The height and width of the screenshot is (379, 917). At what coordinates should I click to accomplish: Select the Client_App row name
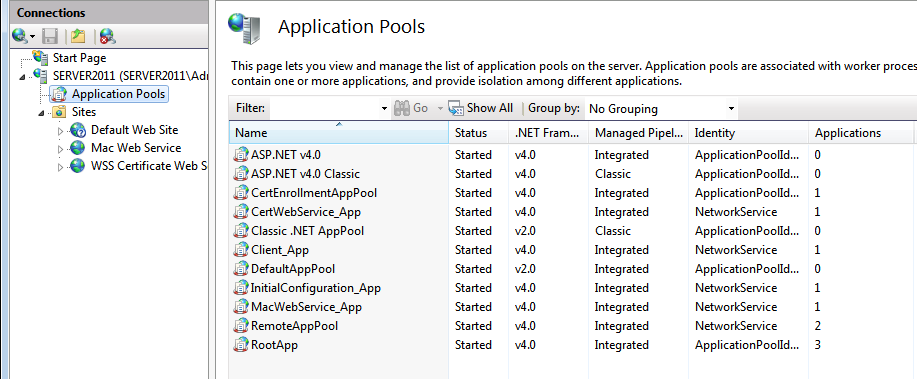coord(280,250)
